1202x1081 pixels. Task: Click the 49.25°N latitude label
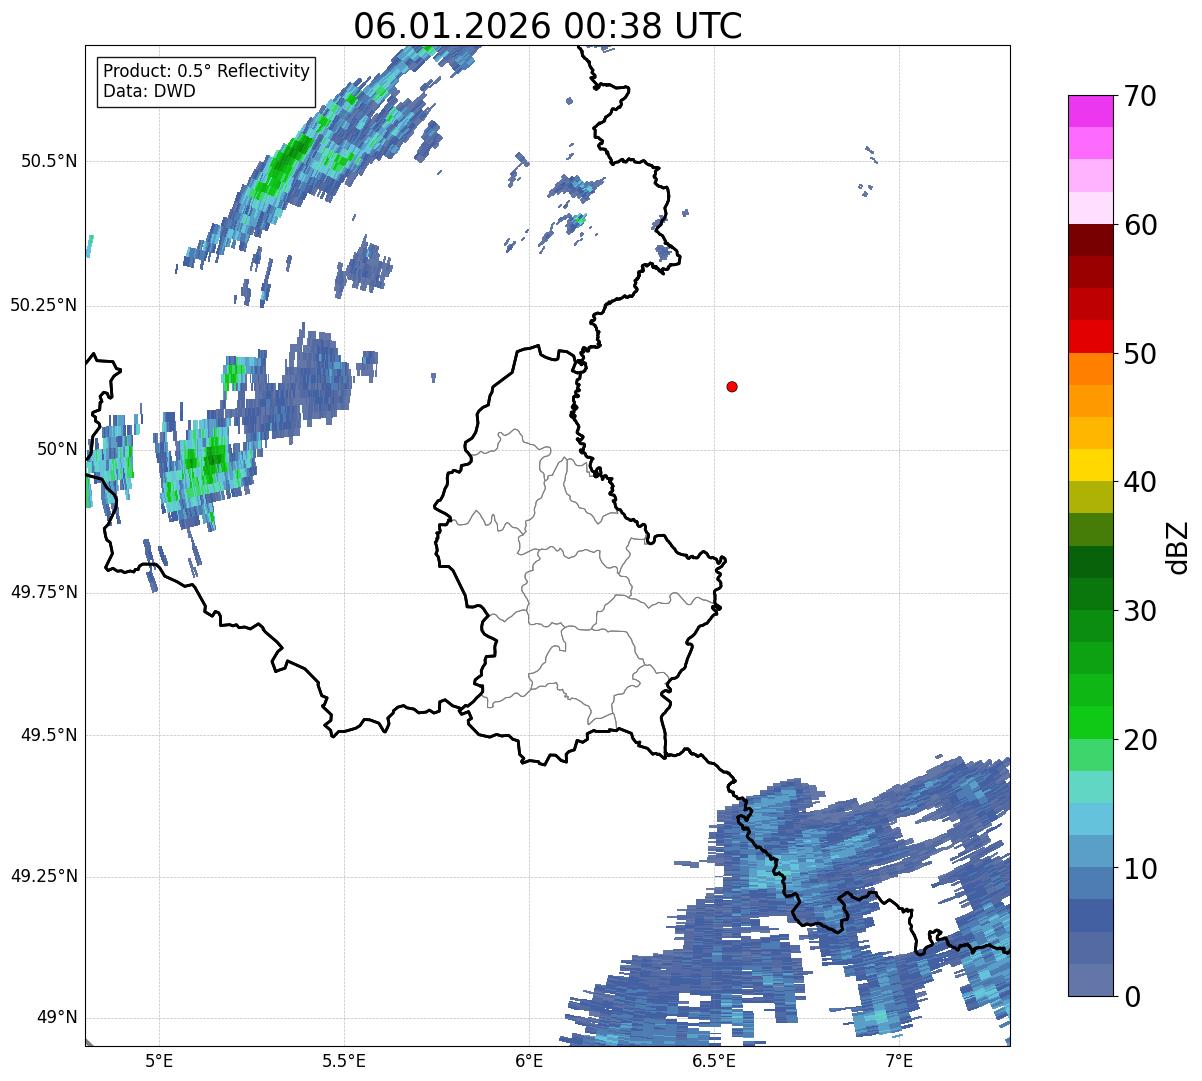[x=44, y=876]
